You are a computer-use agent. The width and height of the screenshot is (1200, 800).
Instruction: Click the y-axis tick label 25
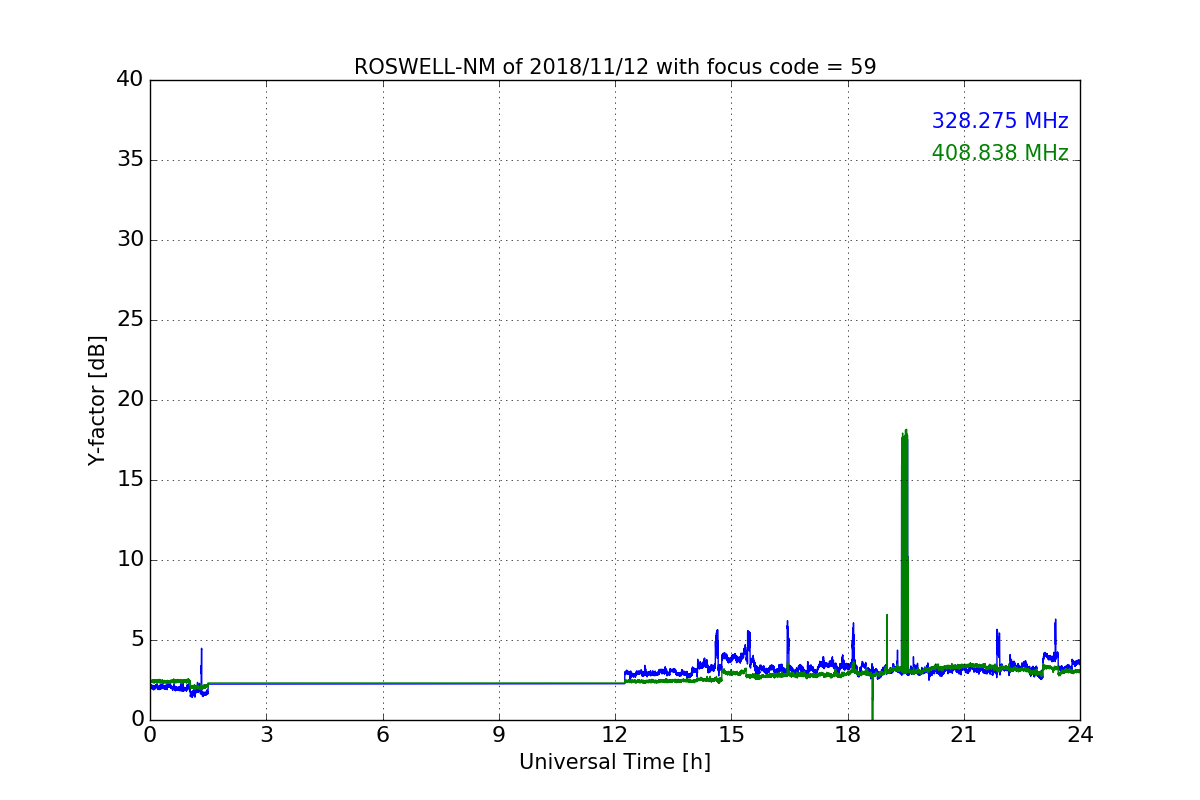(x=130, y=320)
